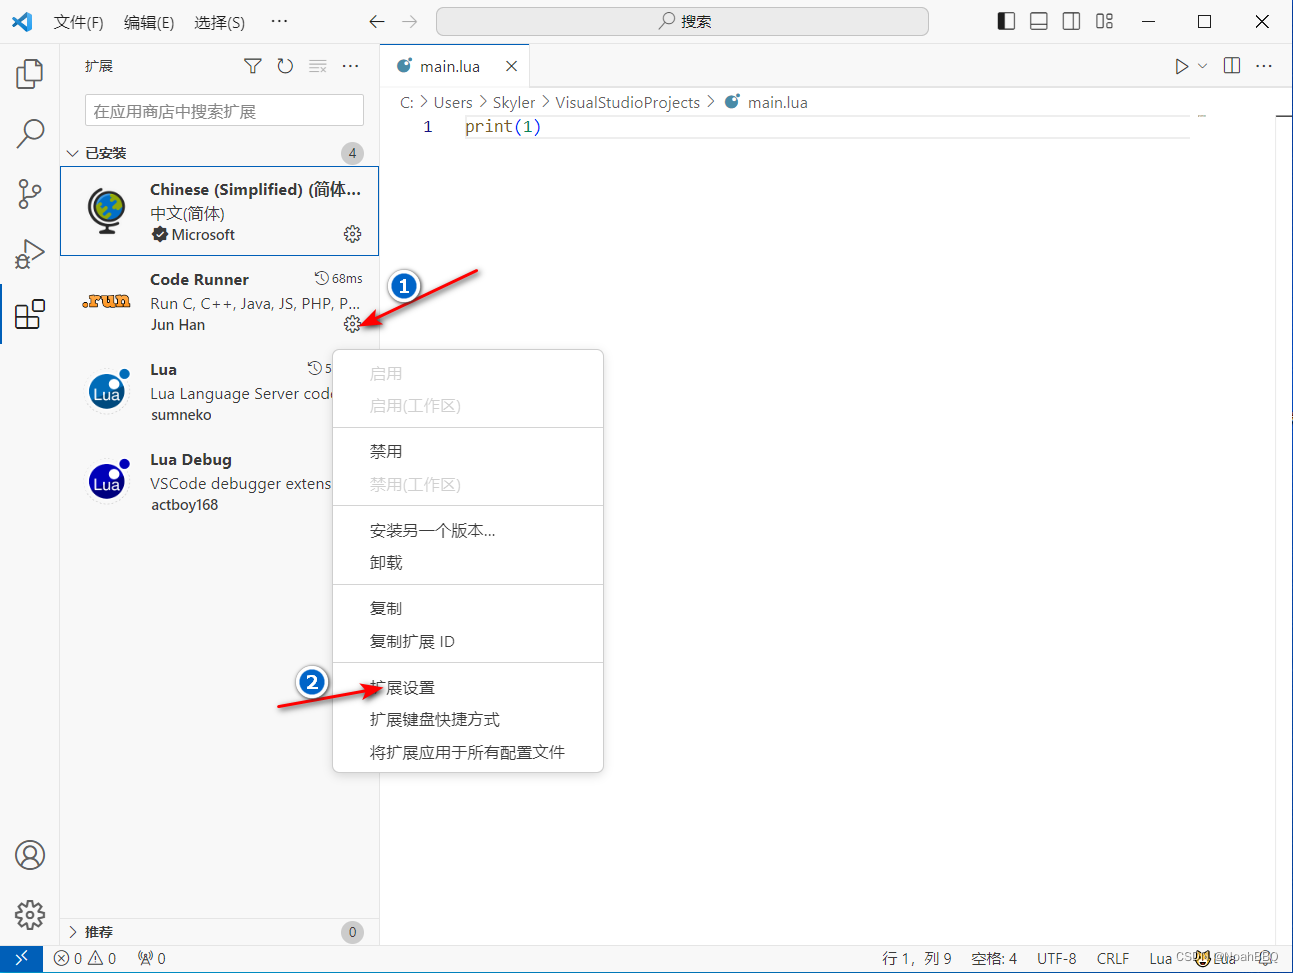Viewport: 1293px width, 973px height.
Task: Open editor more actions menu
Action: click(1264, 66)
